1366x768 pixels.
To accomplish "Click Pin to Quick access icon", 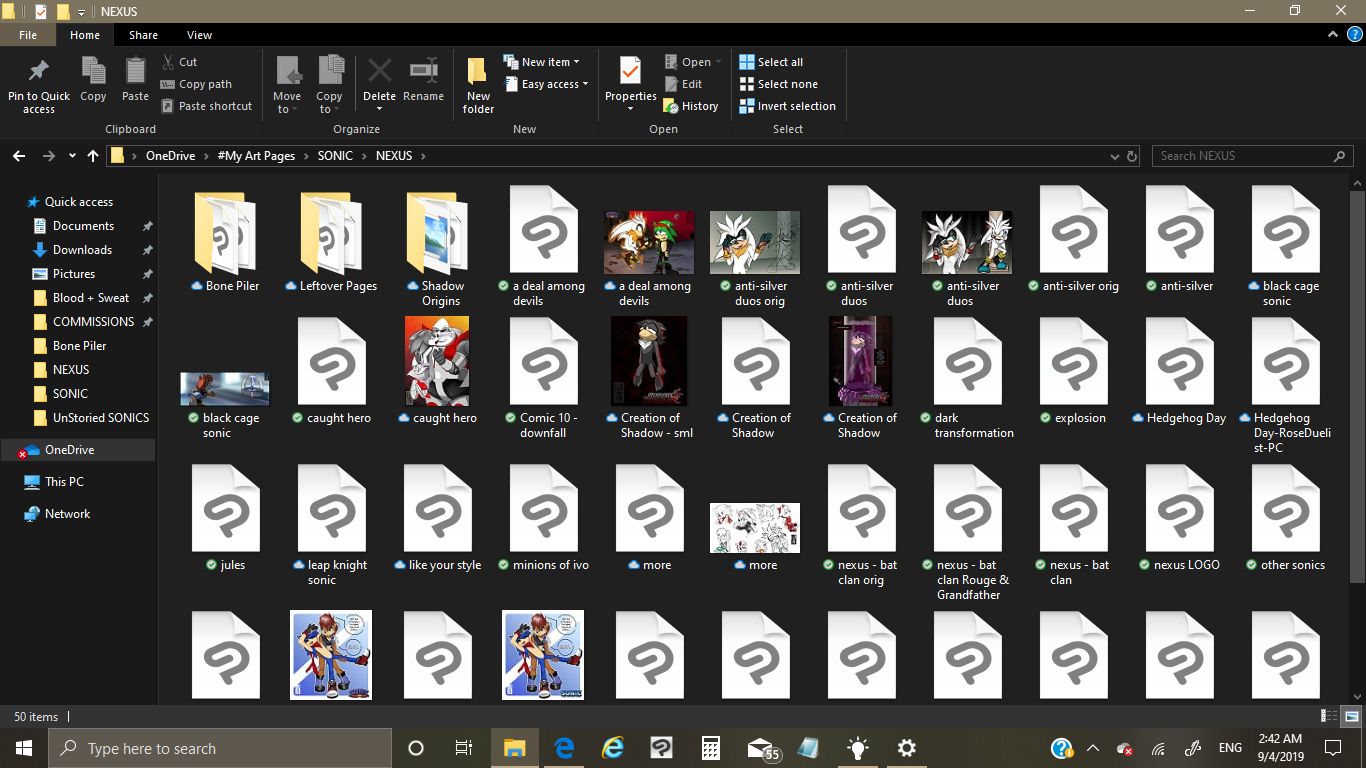I will coord(39,71).
